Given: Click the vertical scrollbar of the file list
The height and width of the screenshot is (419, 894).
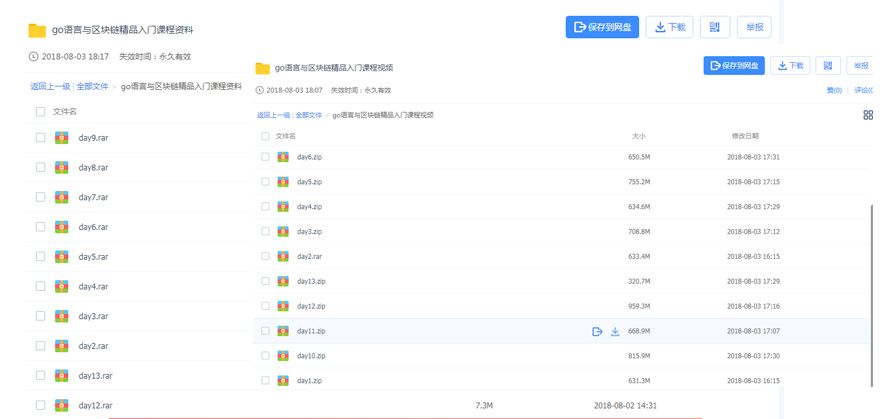Looking at the screenshot, I should [x=872, y=290].
